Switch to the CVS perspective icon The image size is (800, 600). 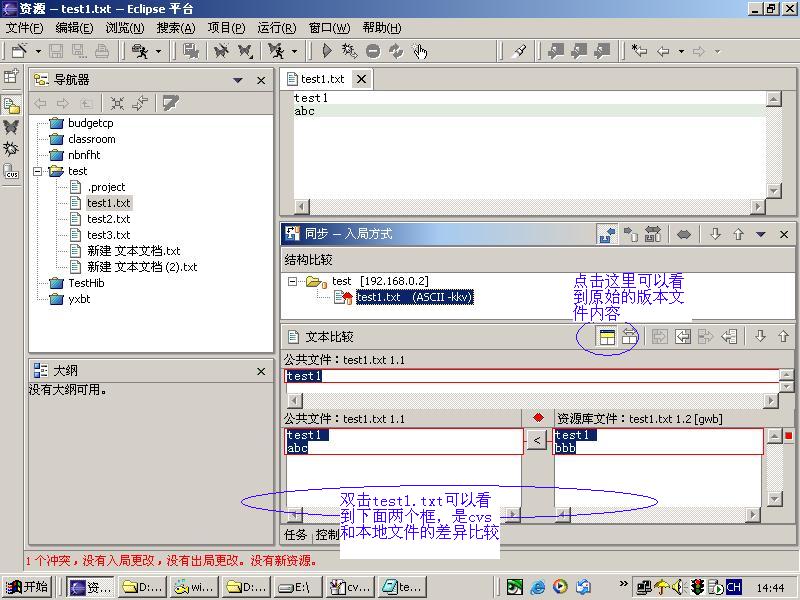click(11, 171)
